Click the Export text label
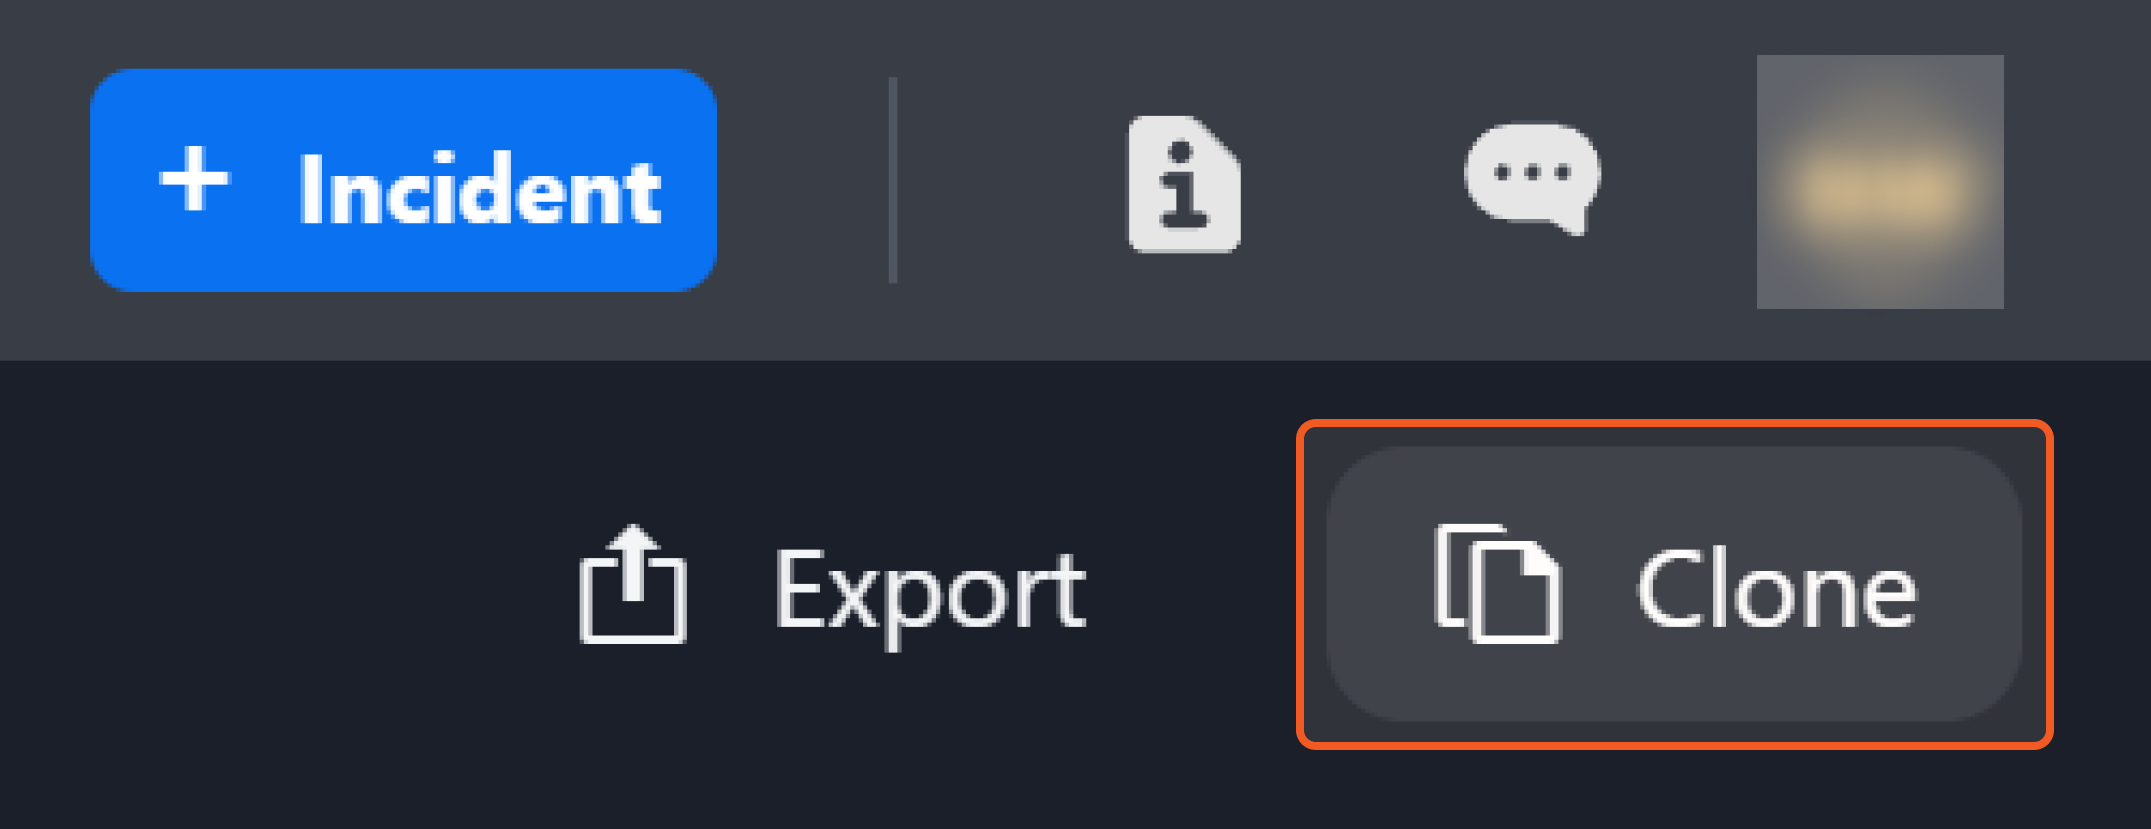2151x829 pixels. pos(930,594)
